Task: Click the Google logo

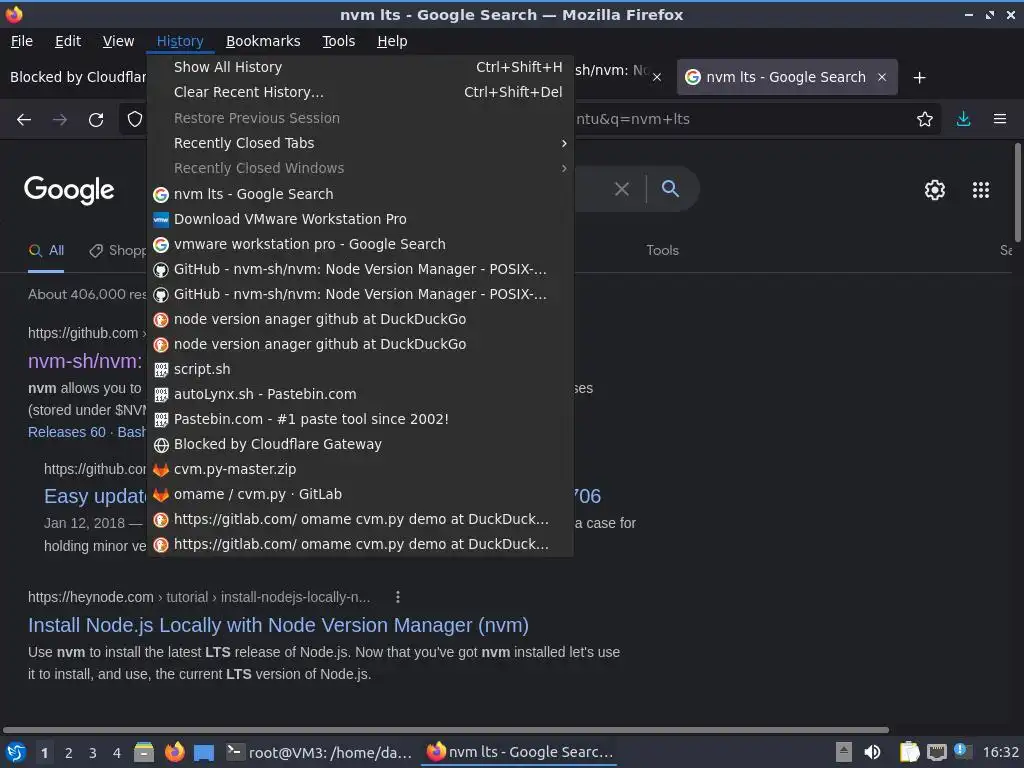Action: (x=69, y=190)
